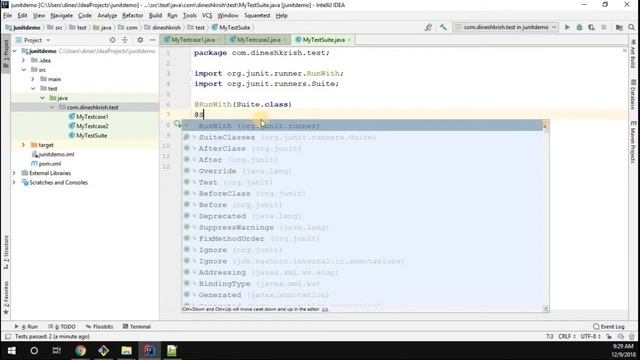Open Search Everywhere magnifier icon
This screenshot has width=640, height=360.
click(x=631, y=27)
